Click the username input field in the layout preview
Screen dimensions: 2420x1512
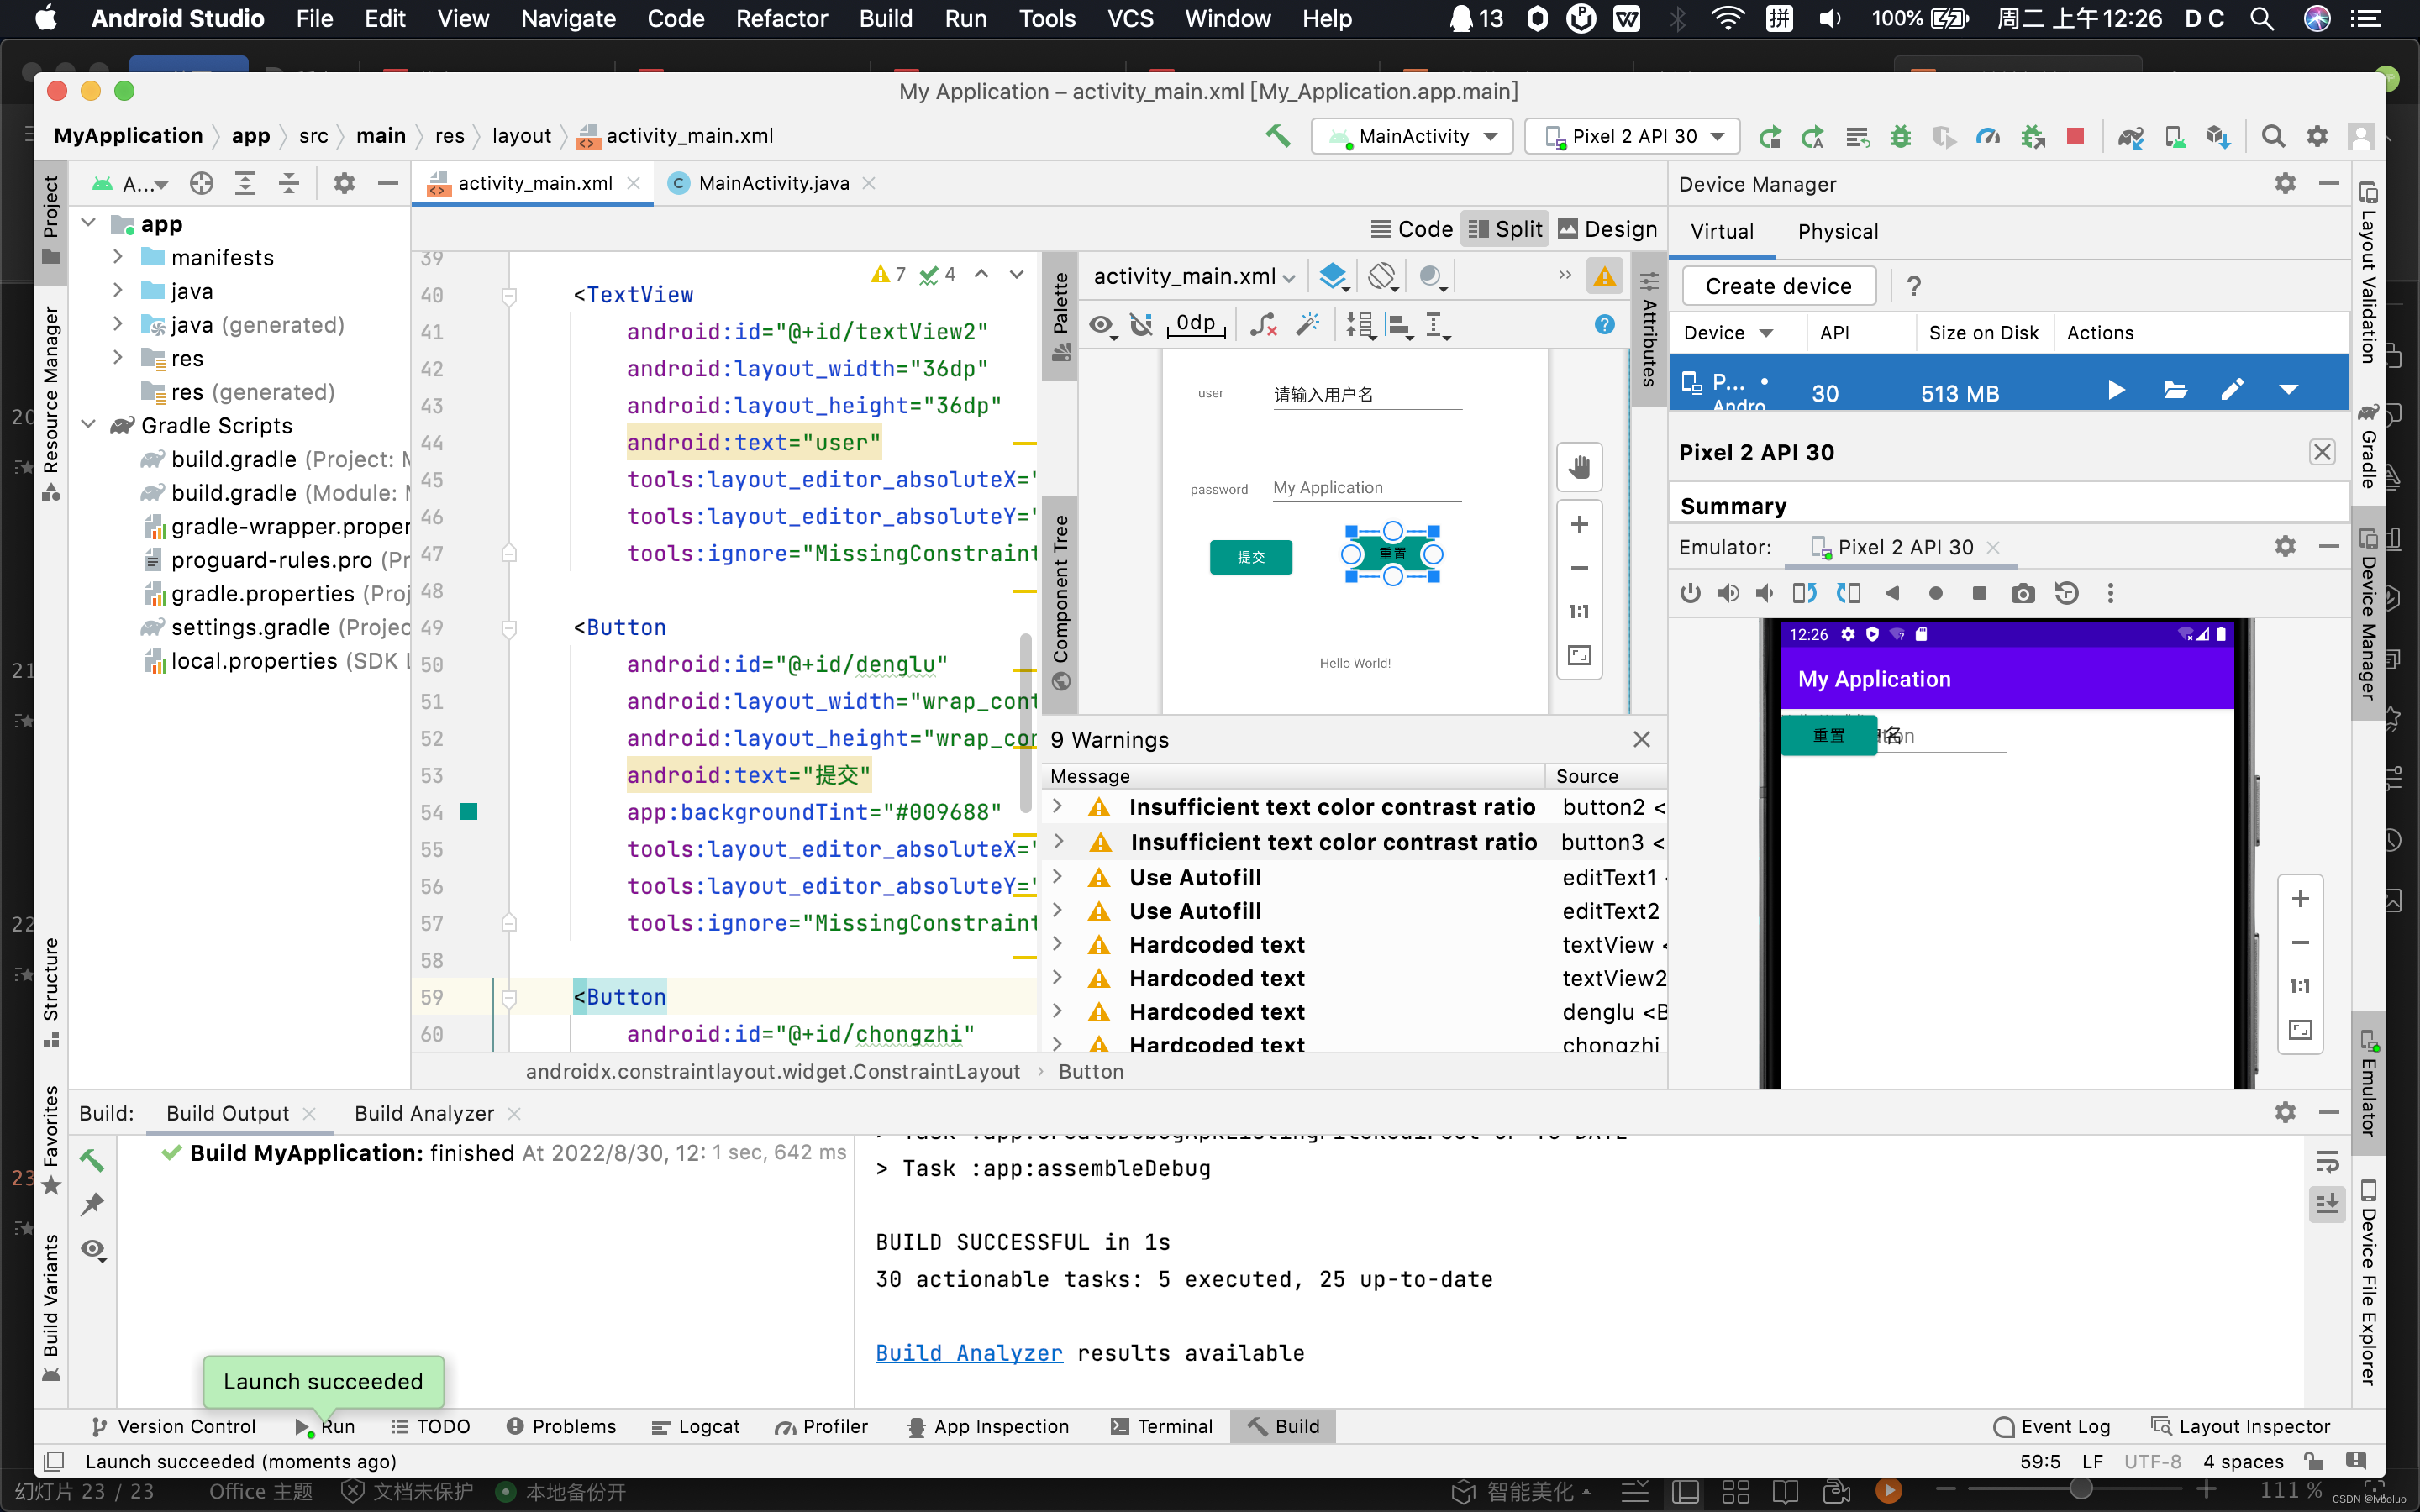(x=1362, y=394)
